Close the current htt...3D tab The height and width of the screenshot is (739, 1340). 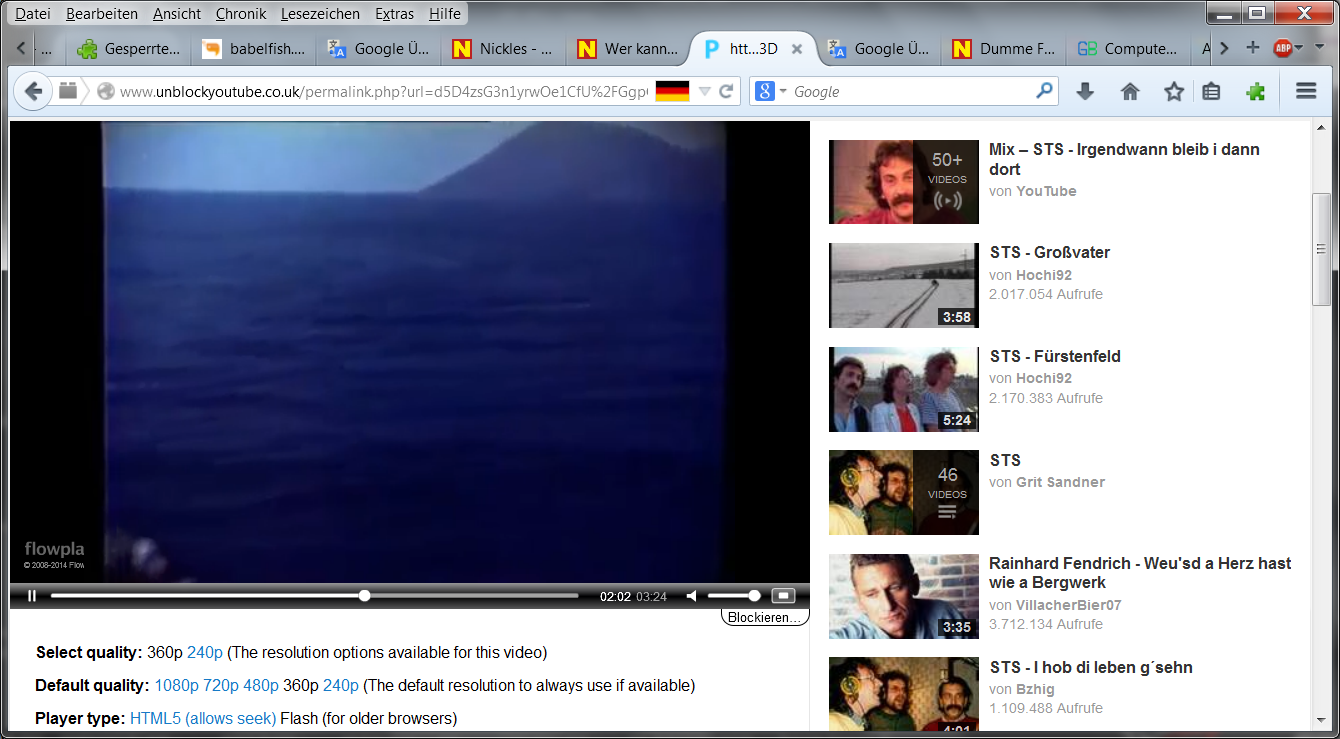tap(796, 49)
